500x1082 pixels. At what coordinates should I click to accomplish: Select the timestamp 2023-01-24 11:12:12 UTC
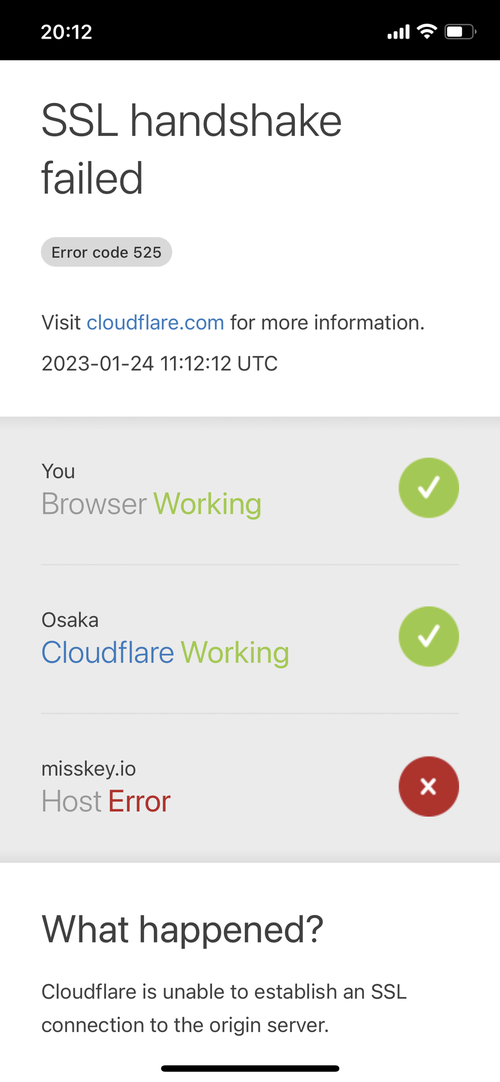tap(159, 363)
